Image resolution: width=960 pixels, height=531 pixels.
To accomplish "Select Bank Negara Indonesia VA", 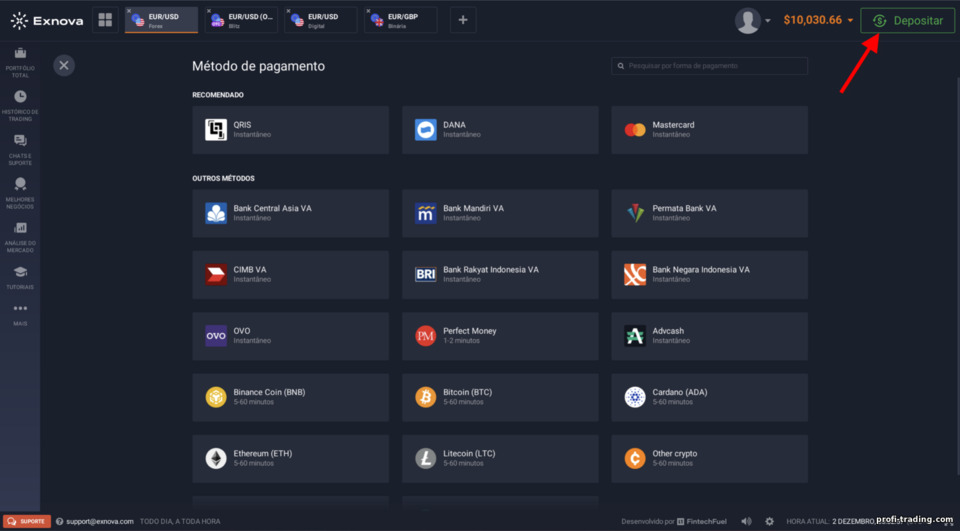I will click(x=710, y=274).
